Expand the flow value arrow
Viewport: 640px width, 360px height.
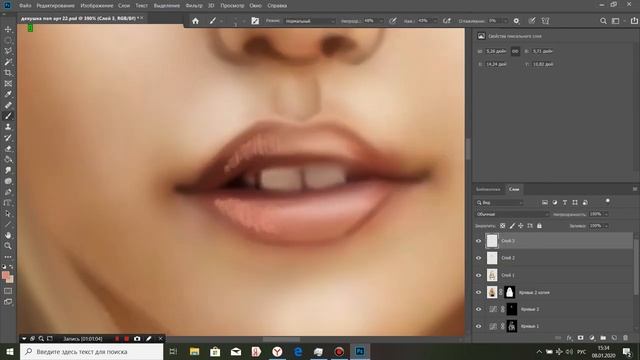click(x=435, y=21)
